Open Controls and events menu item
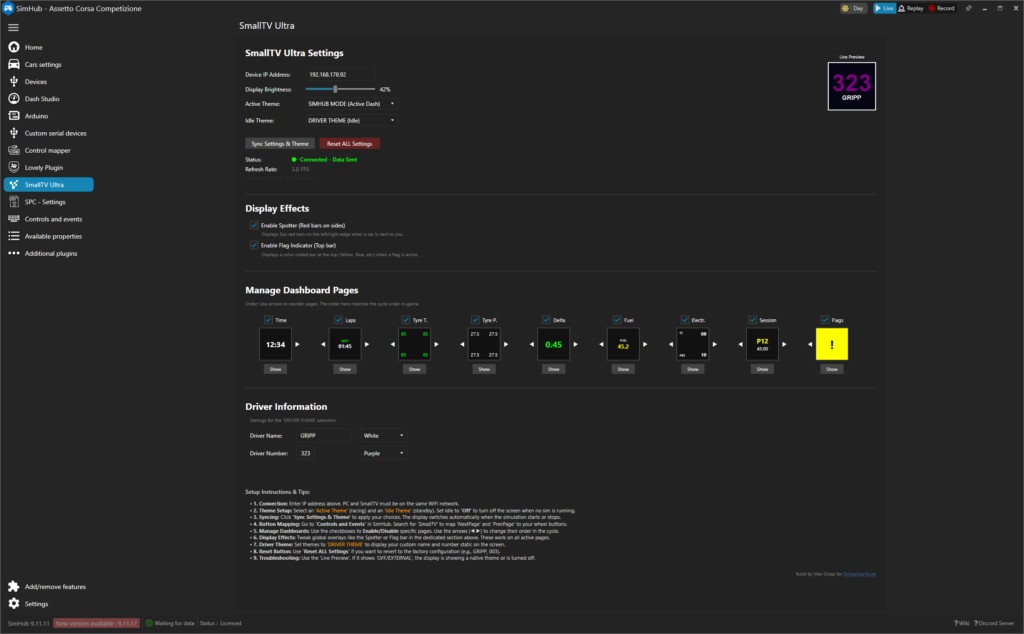This screenshot has height=634, width=1024. (53, 219)
